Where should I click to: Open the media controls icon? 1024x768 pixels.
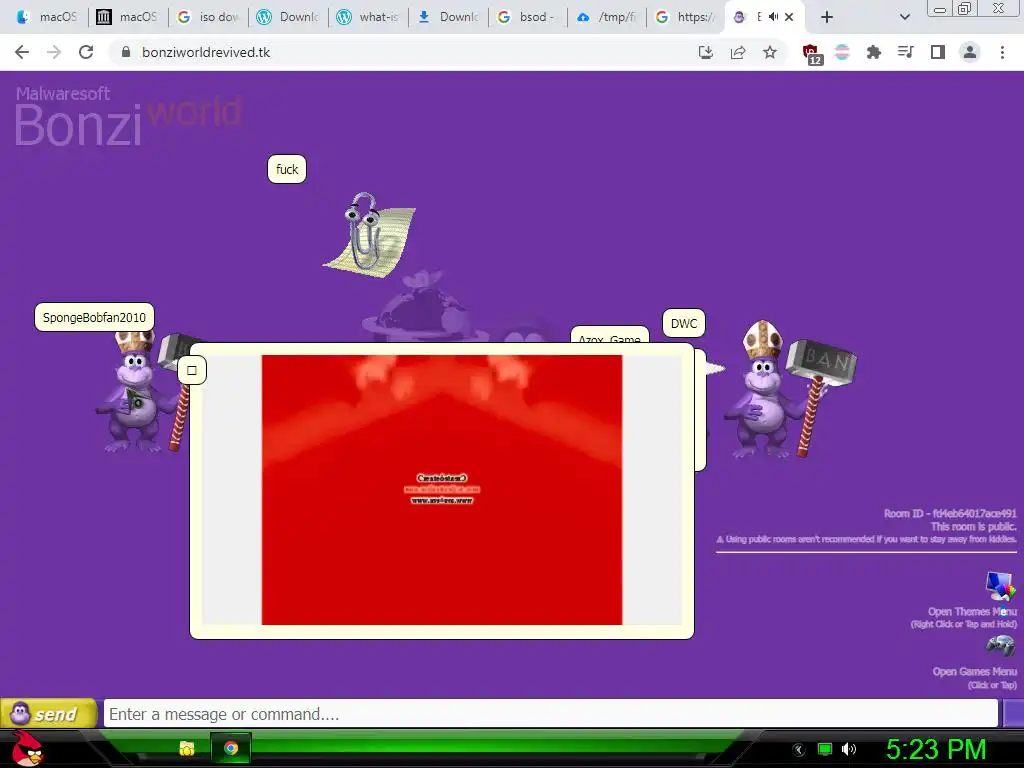[x=906, y=52]
